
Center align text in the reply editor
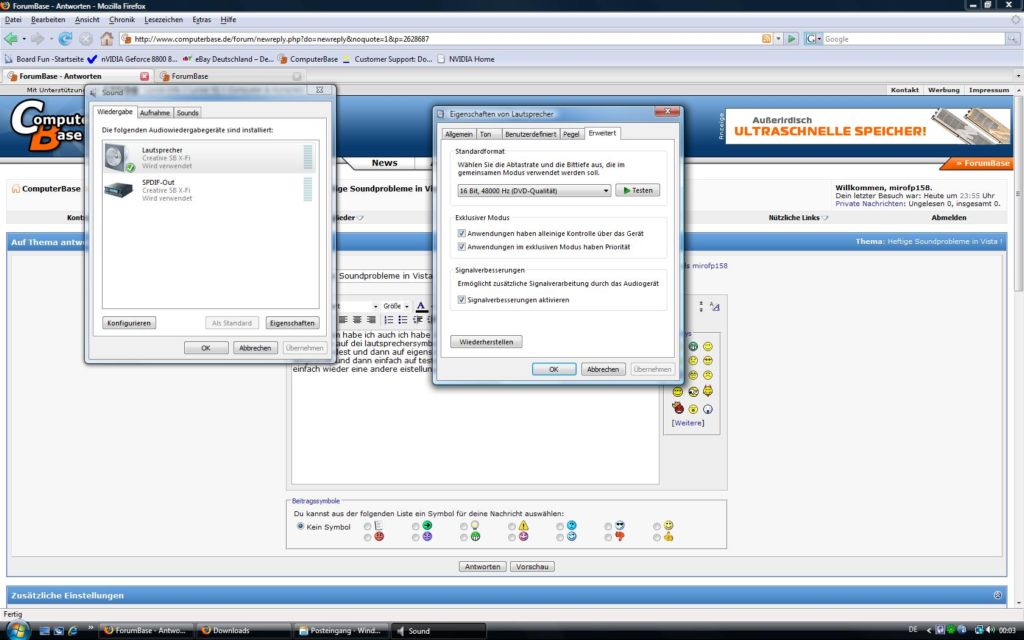point(357,320)
